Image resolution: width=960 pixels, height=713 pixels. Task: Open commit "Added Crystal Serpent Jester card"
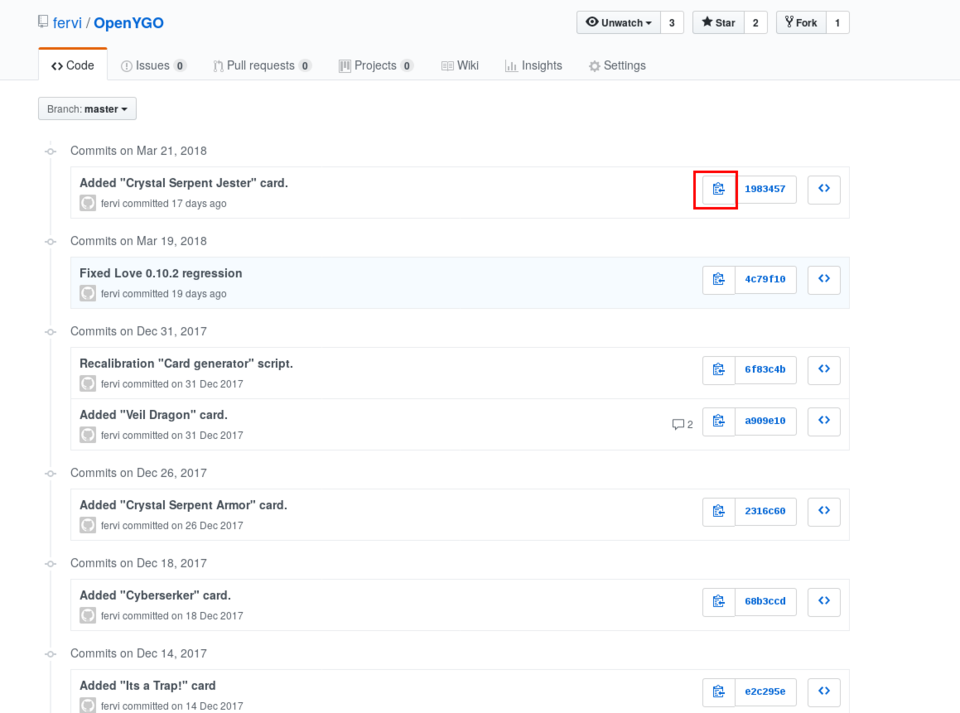click(x=183, y=183)
